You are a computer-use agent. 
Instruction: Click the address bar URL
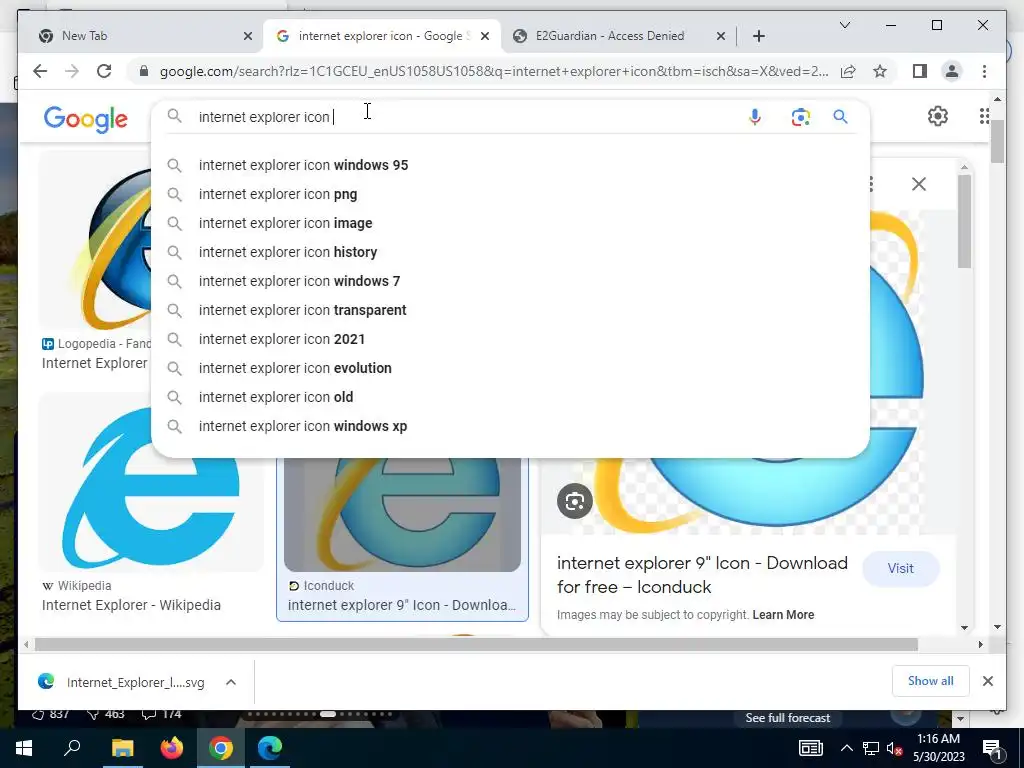(494, 71)
